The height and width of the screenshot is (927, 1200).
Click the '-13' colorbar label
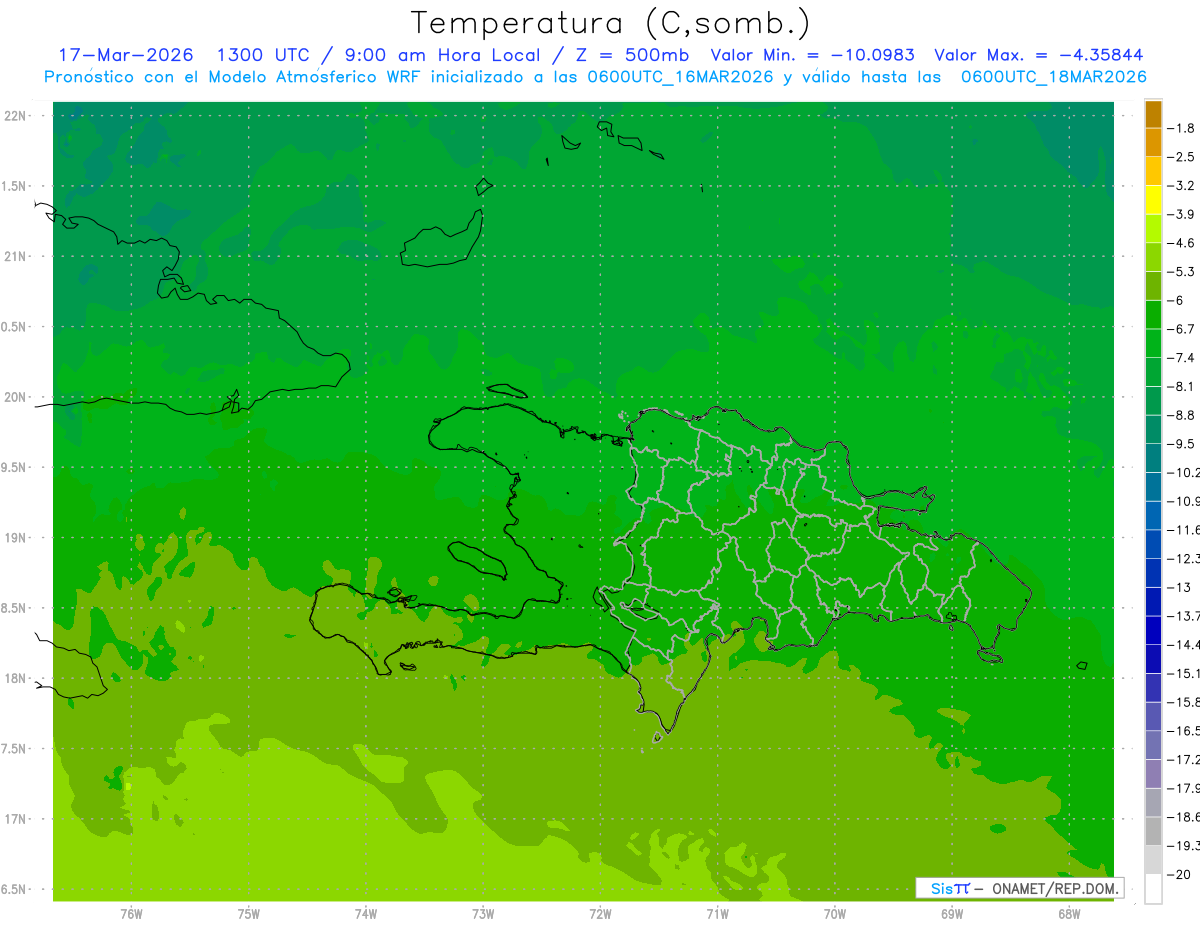point(1178,587)
